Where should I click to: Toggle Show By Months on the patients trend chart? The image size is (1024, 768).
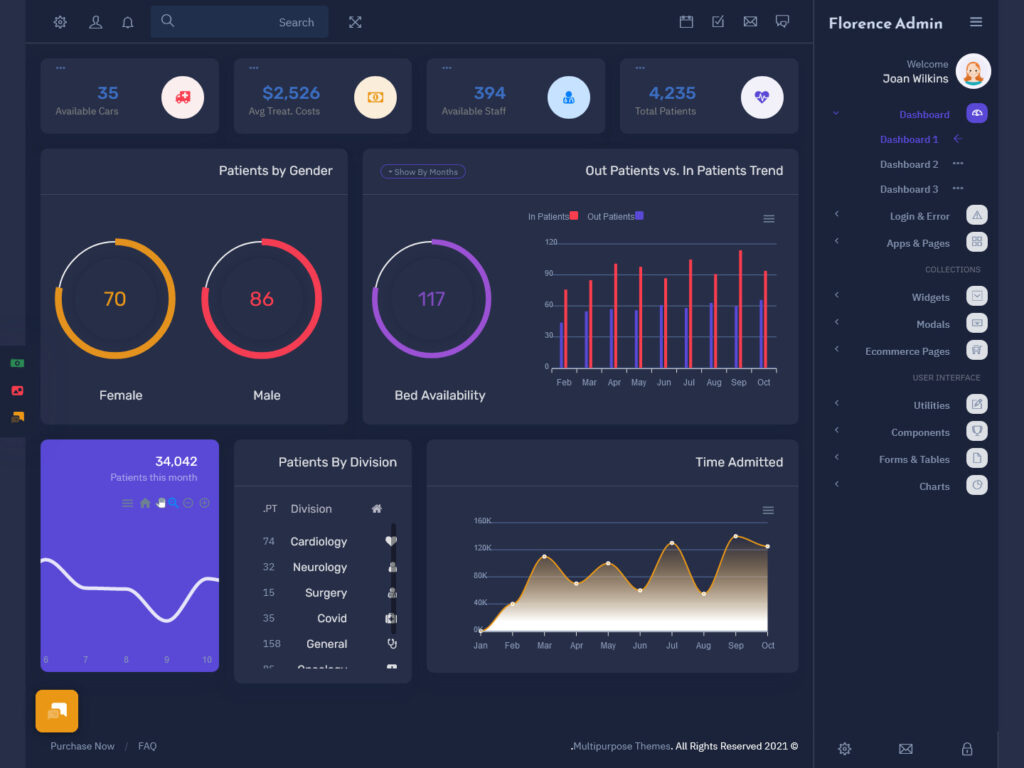[x=422, y=171]
